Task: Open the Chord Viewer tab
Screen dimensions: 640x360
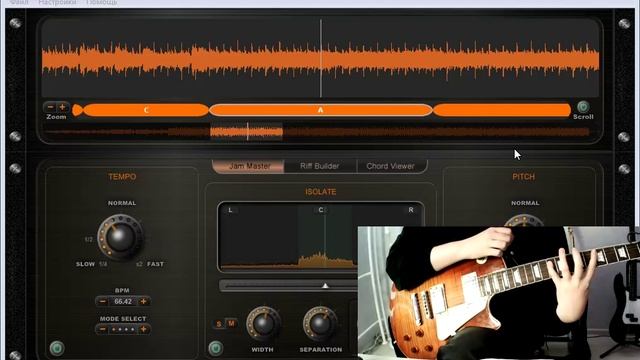Action: coord(391,166)
